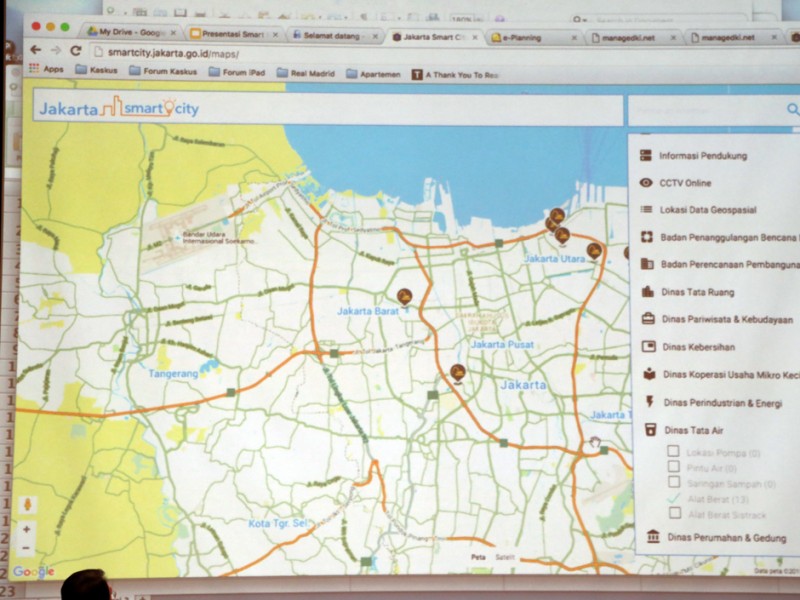Open the CCTV Online menu item
The width and height of the screenshot is (800, 600).
[x=685, y=183]
